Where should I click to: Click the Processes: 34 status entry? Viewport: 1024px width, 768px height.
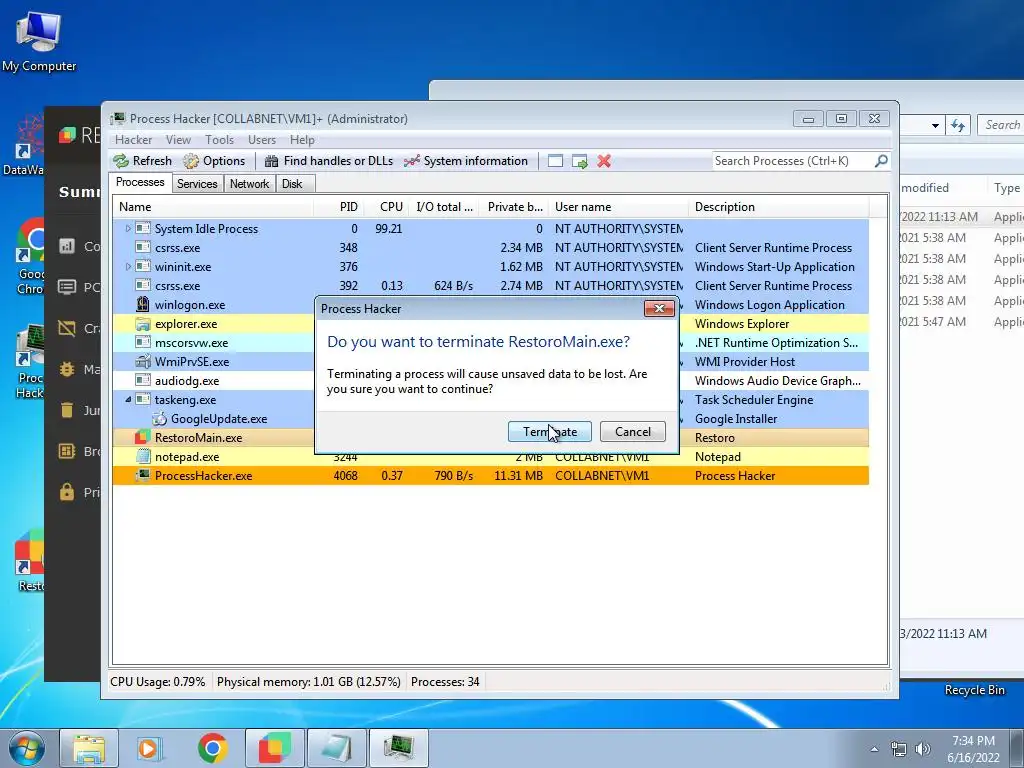[445, 682]
